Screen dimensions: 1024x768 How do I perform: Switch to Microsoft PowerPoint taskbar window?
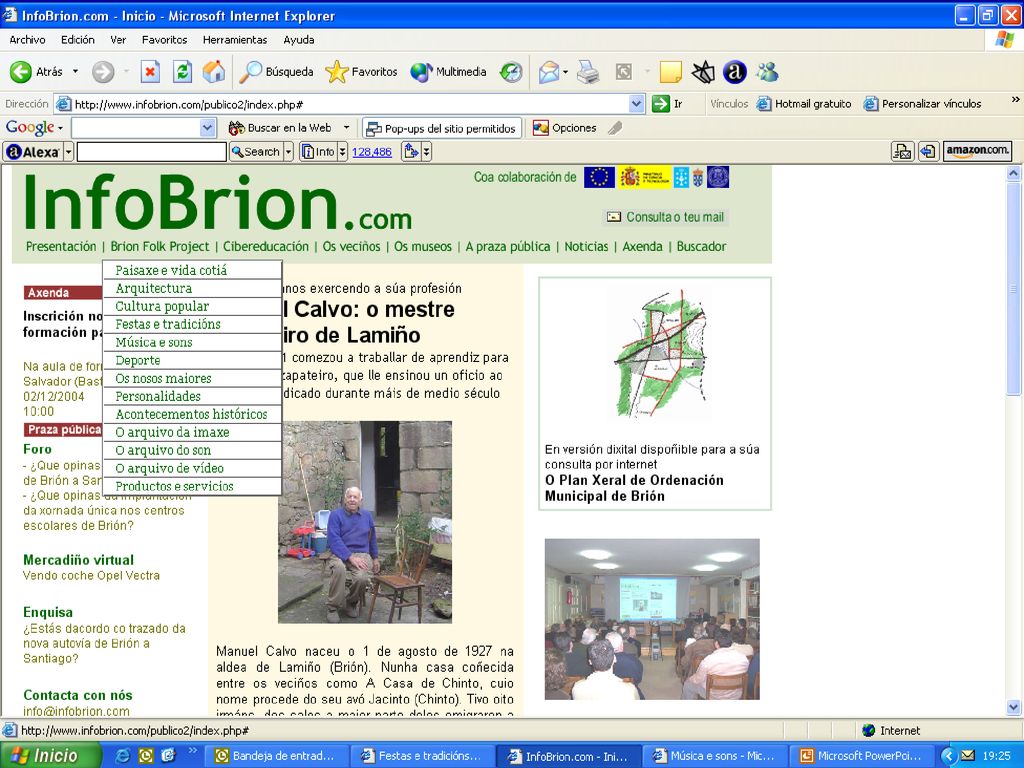coord(862,756)
